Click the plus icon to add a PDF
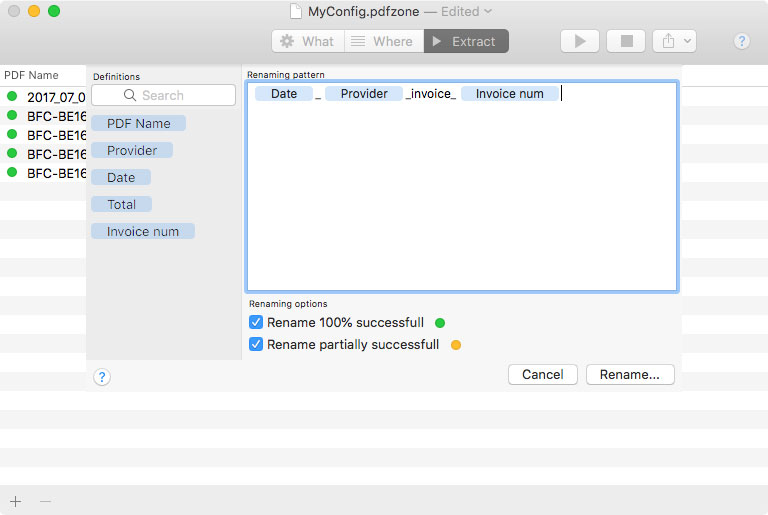 point(15,501)
